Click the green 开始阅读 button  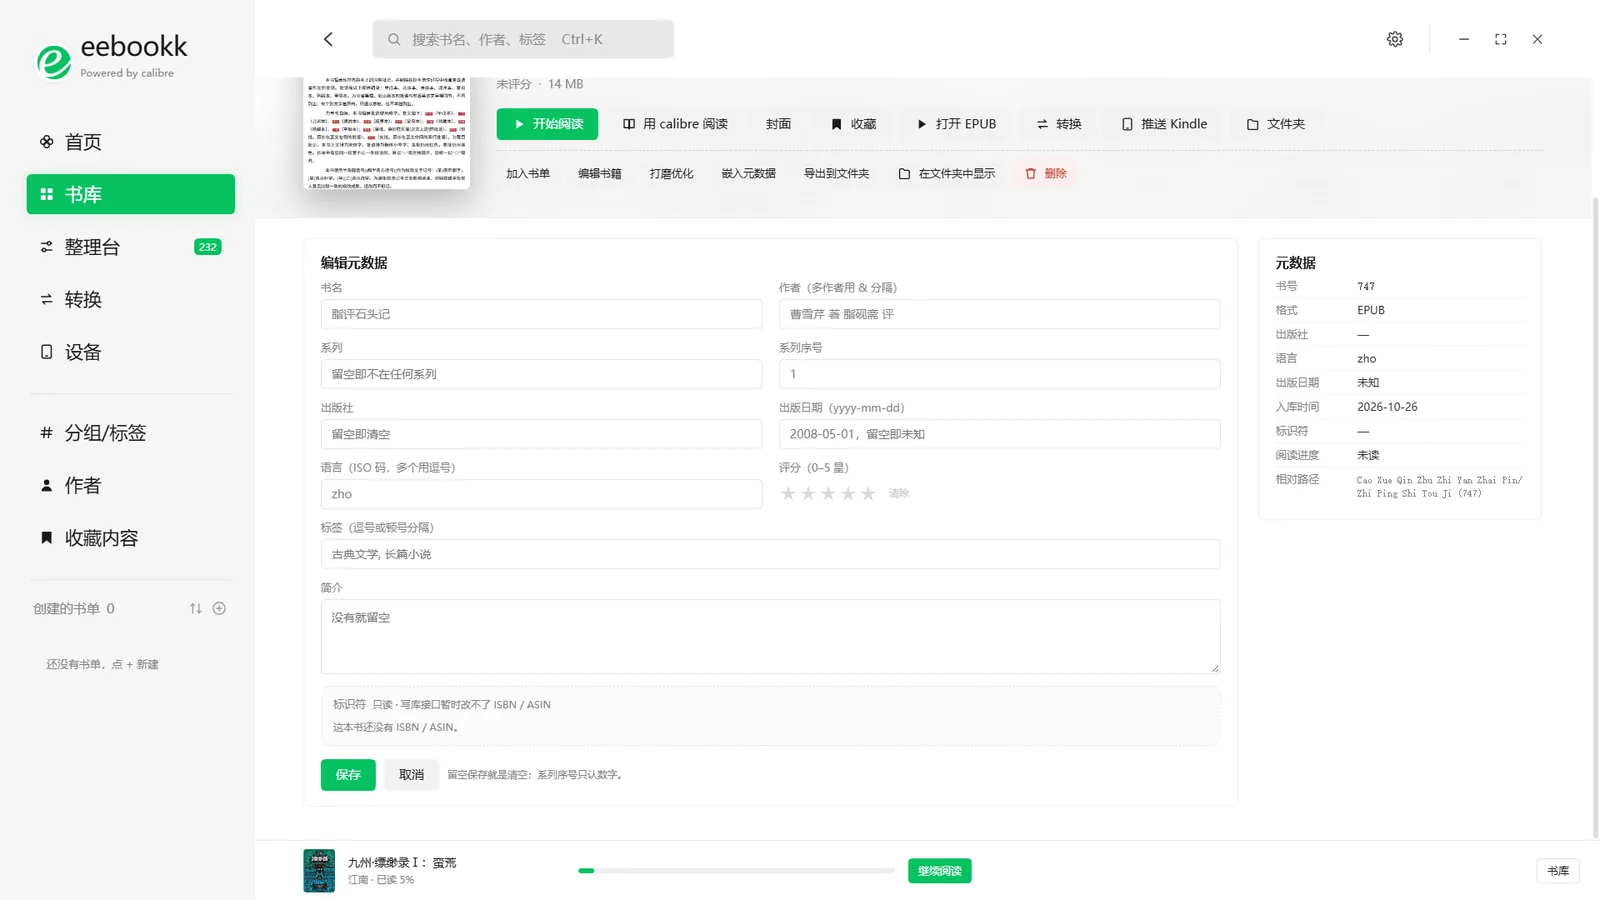click(x=547, y=124)
